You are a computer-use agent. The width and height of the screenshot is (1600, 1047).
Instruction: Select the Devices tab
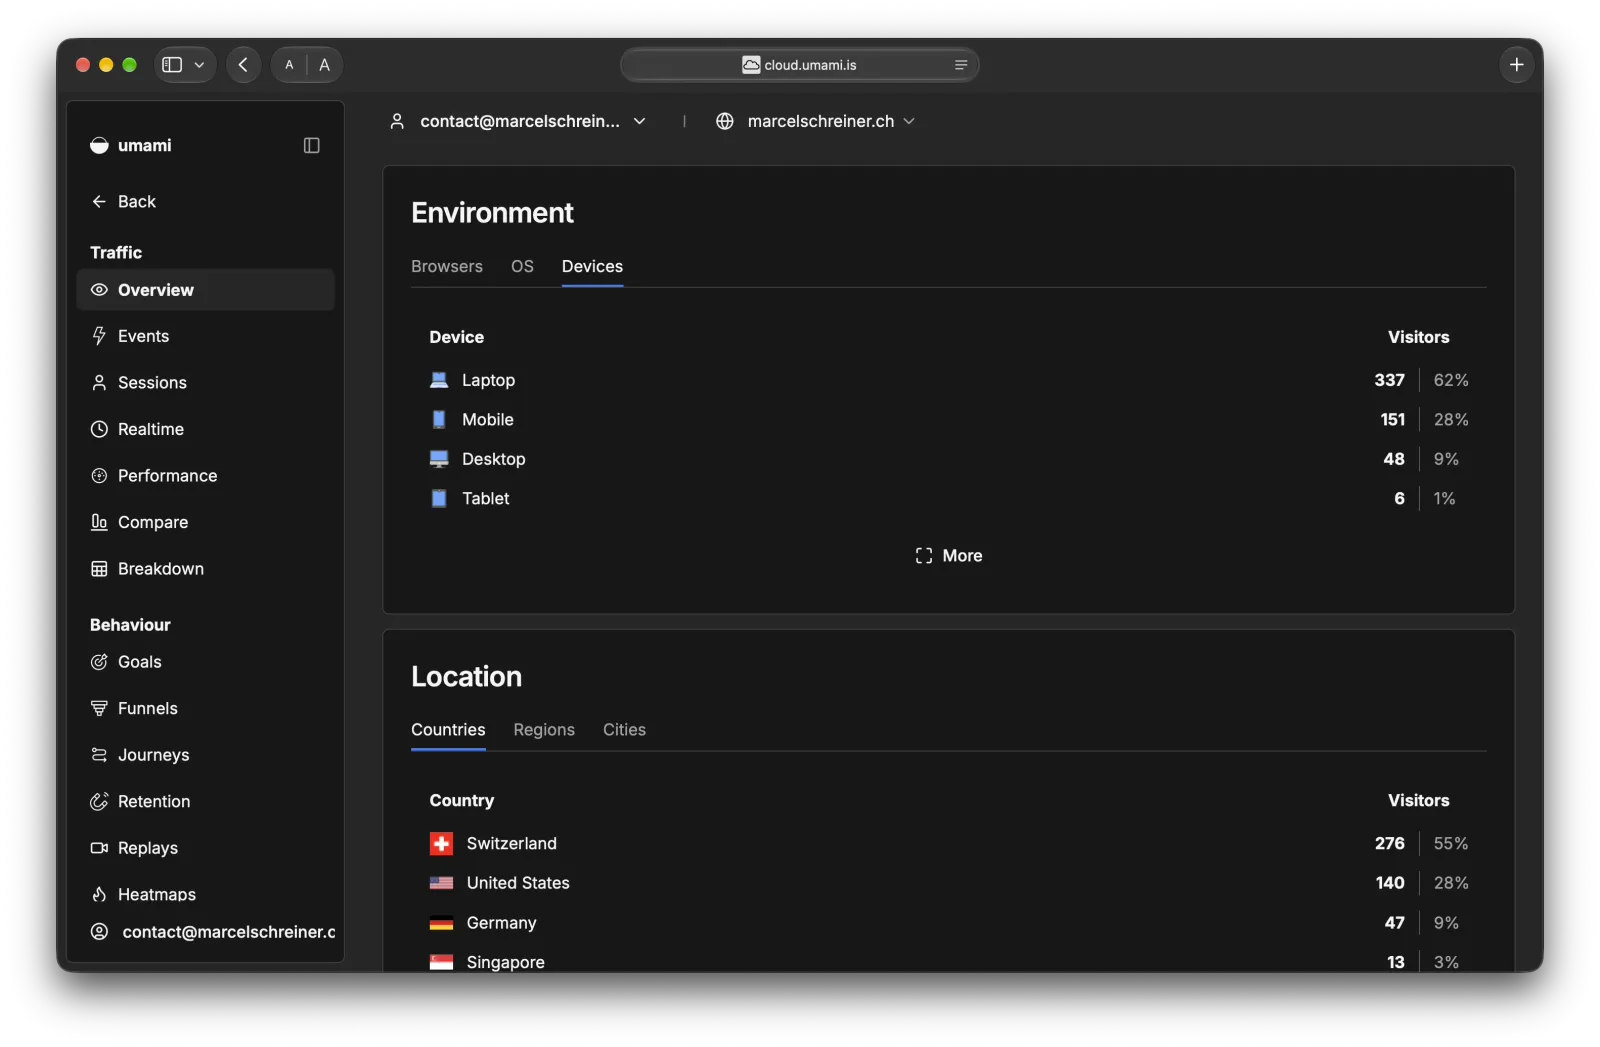tap(592, 266)
